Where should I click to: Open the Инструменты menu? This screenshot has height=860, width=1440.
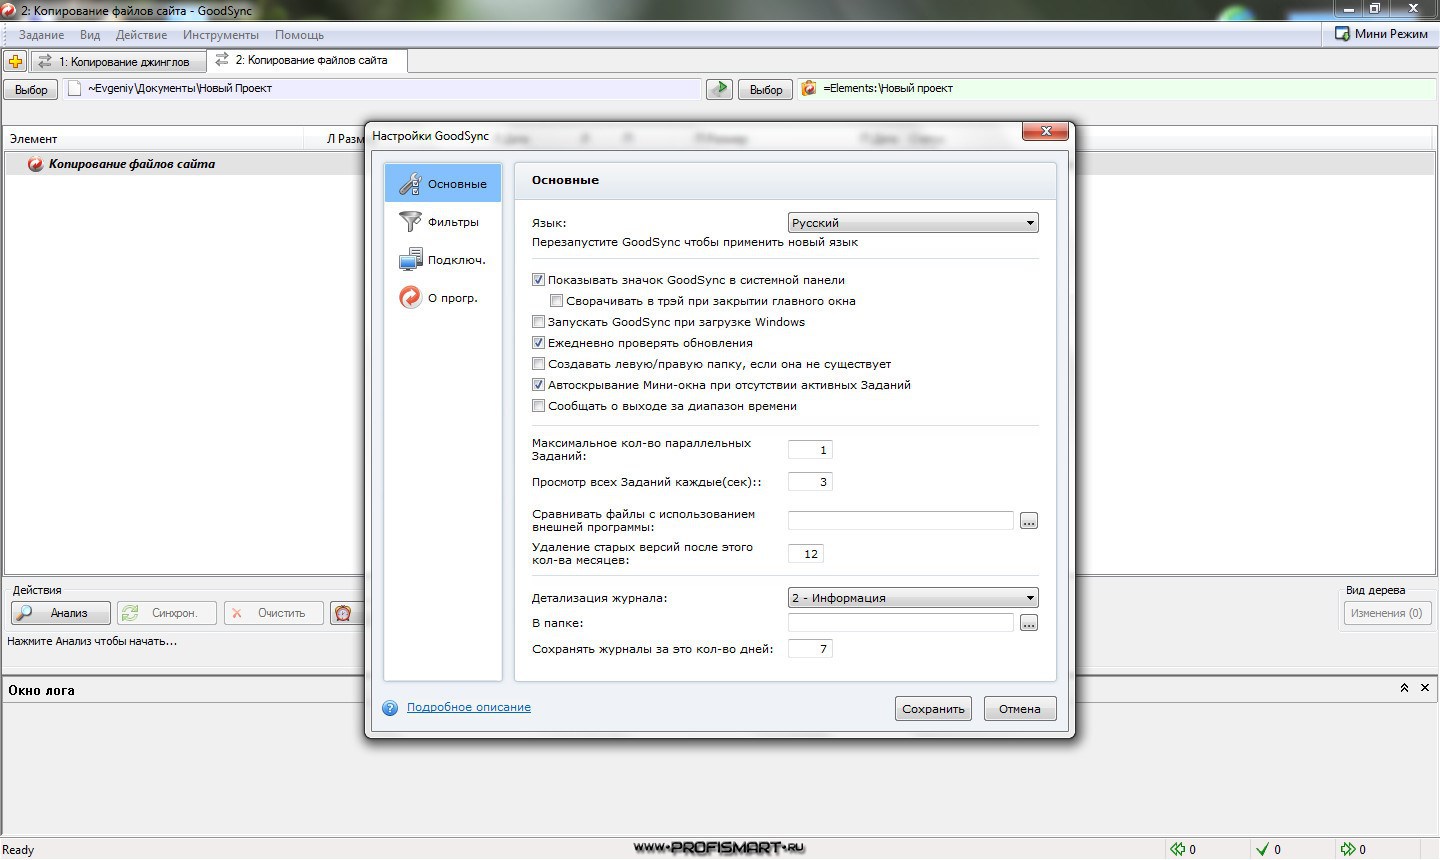221,35
